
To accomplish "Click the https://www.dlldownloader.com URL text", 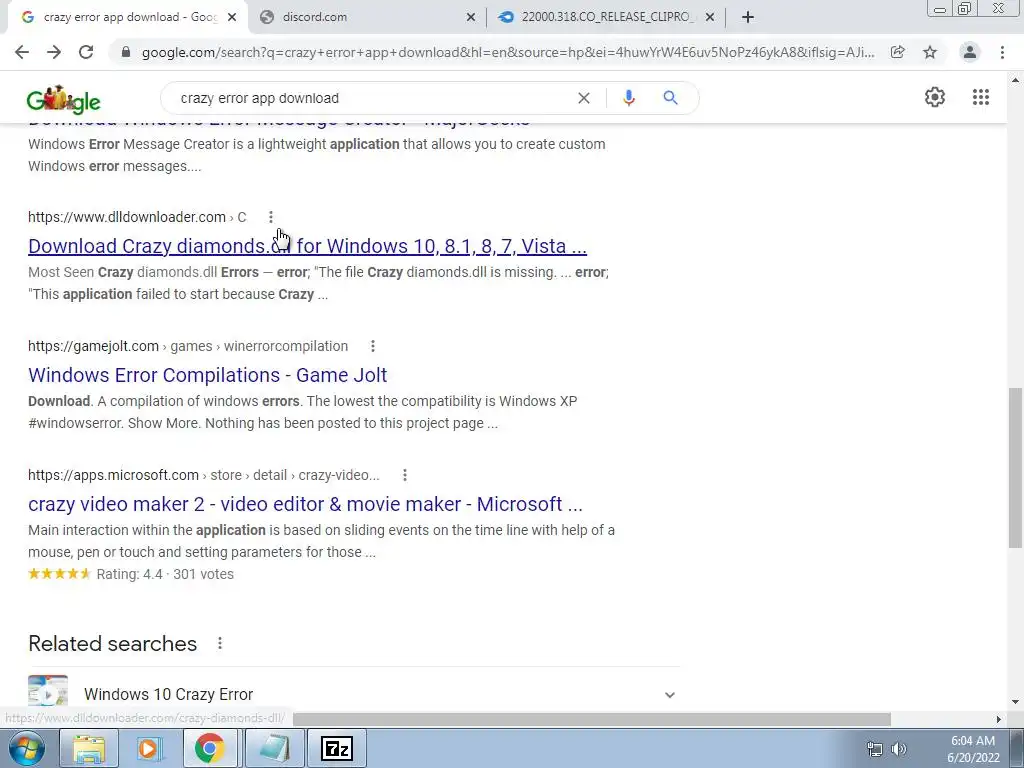I will coord(127,217).
